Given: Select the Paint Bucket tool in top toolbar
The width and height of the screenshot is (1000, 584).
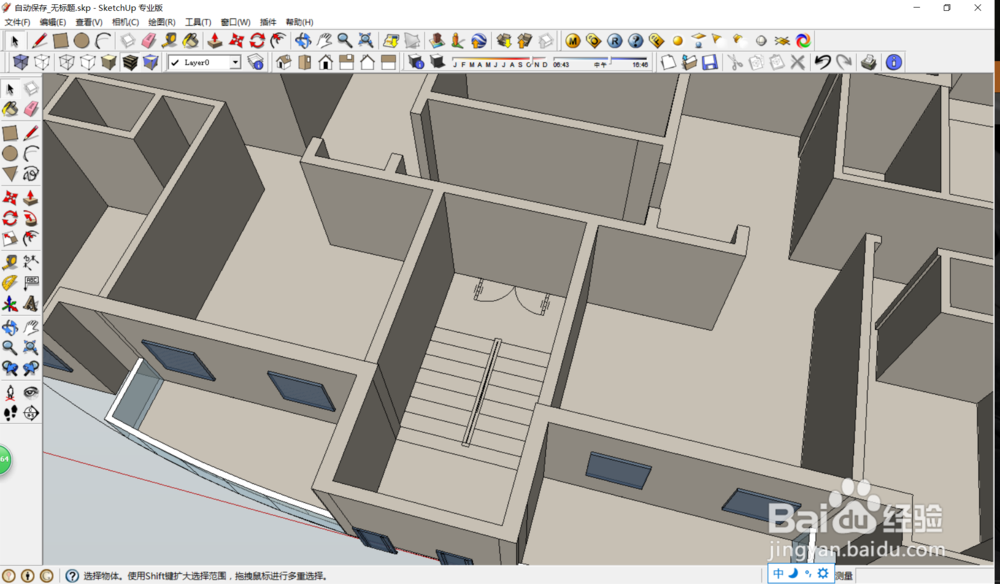Looking at the screenshot, I should tap(190, 41).
